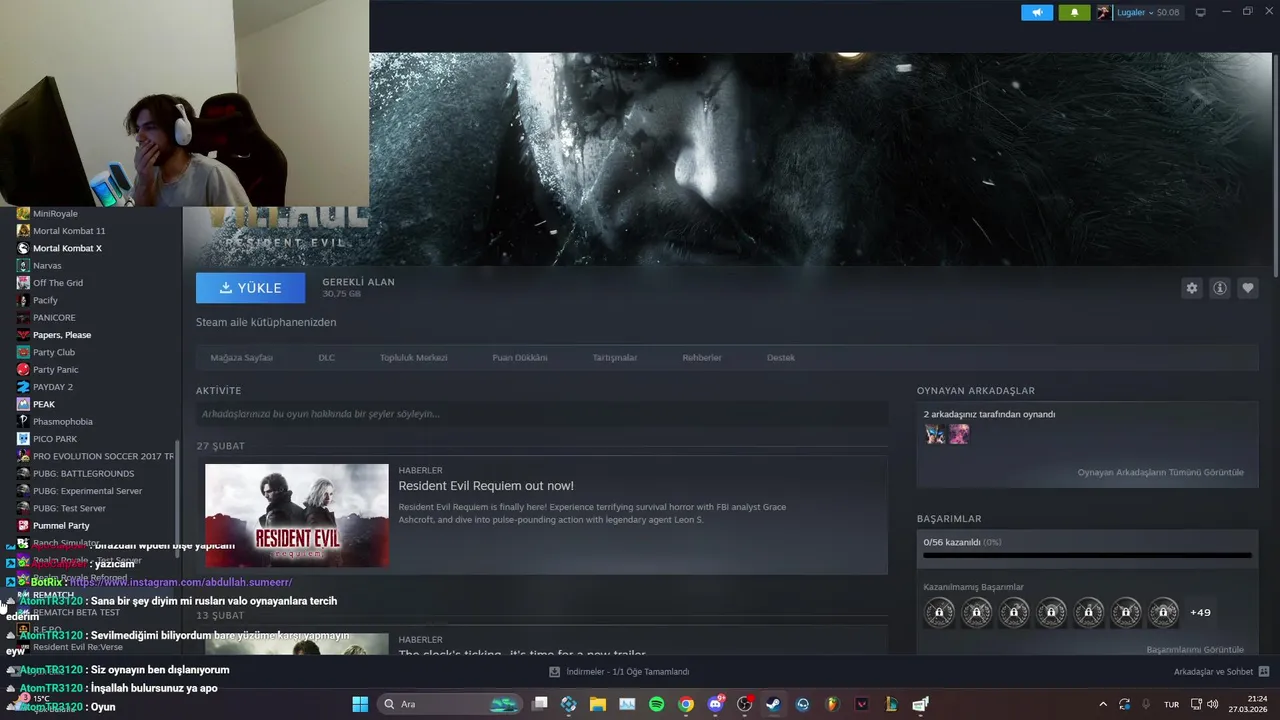Open Discord from the taskbar
The height and width of the screenshot is (720, 1280).
coord(715,704)
